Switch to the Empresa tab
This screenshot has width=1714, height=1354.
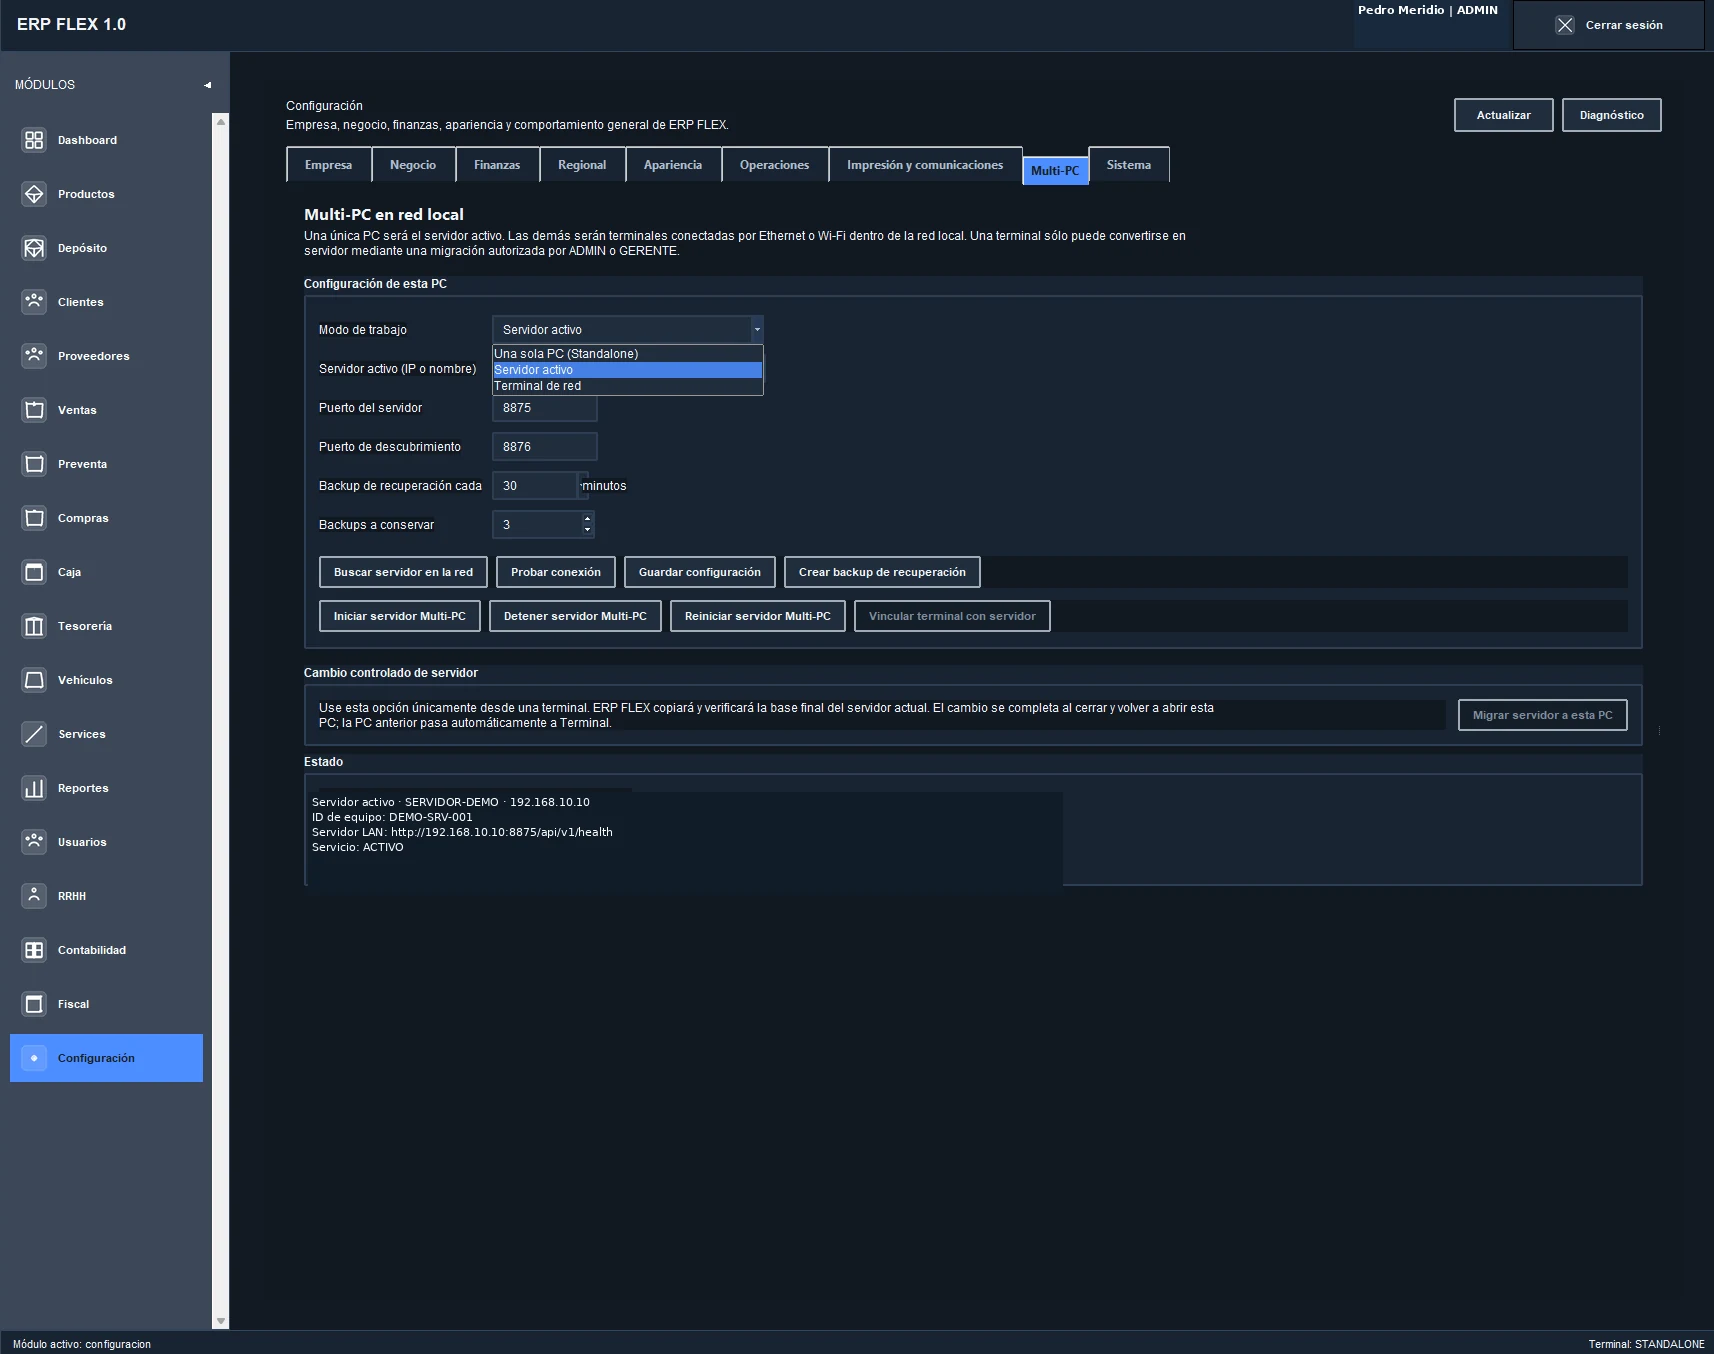click(x=328, y=165)
